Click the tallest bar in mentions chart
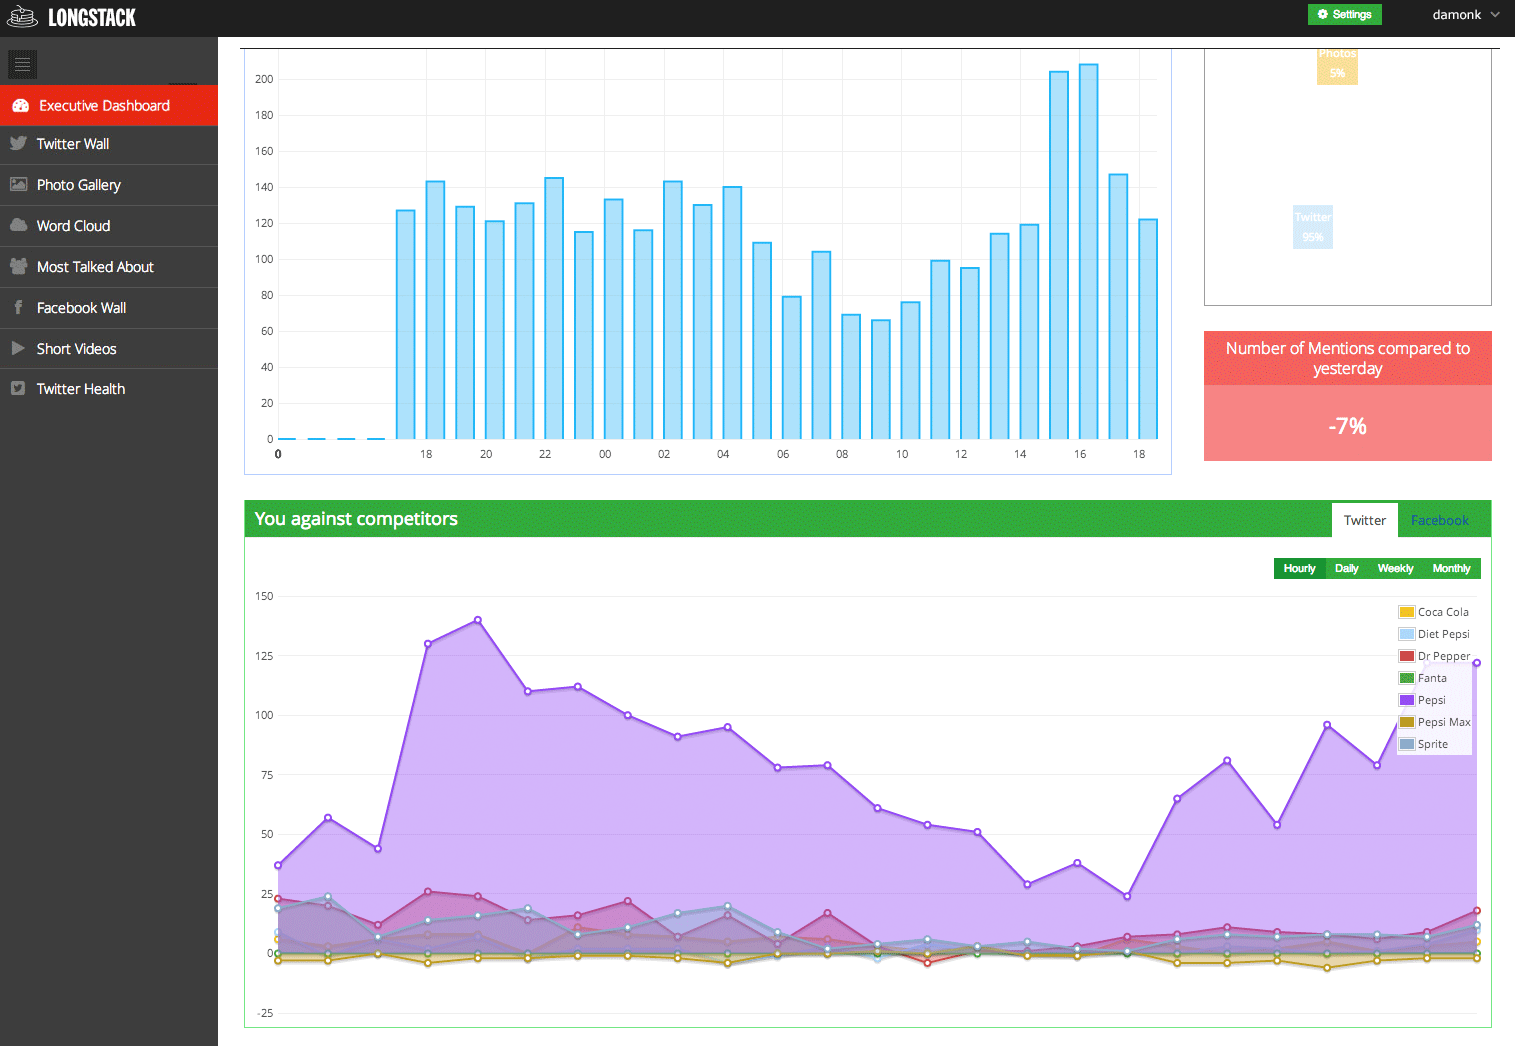Screen dimensions: 1515x1061 [x=1088, y=252]
